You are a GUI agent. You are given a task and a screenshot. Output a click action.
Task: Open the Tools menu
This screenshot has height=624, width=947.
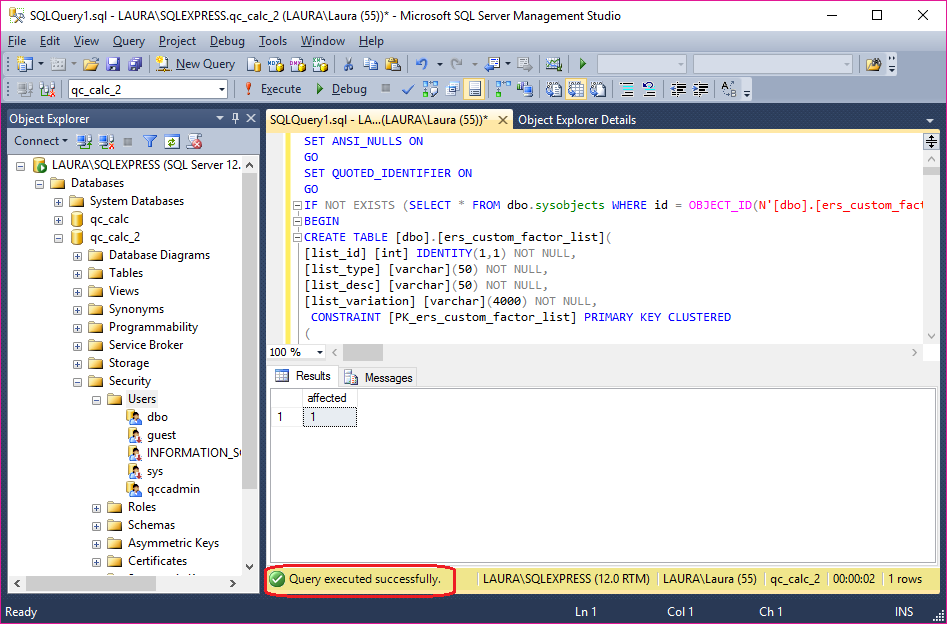[x=273, y=41]
